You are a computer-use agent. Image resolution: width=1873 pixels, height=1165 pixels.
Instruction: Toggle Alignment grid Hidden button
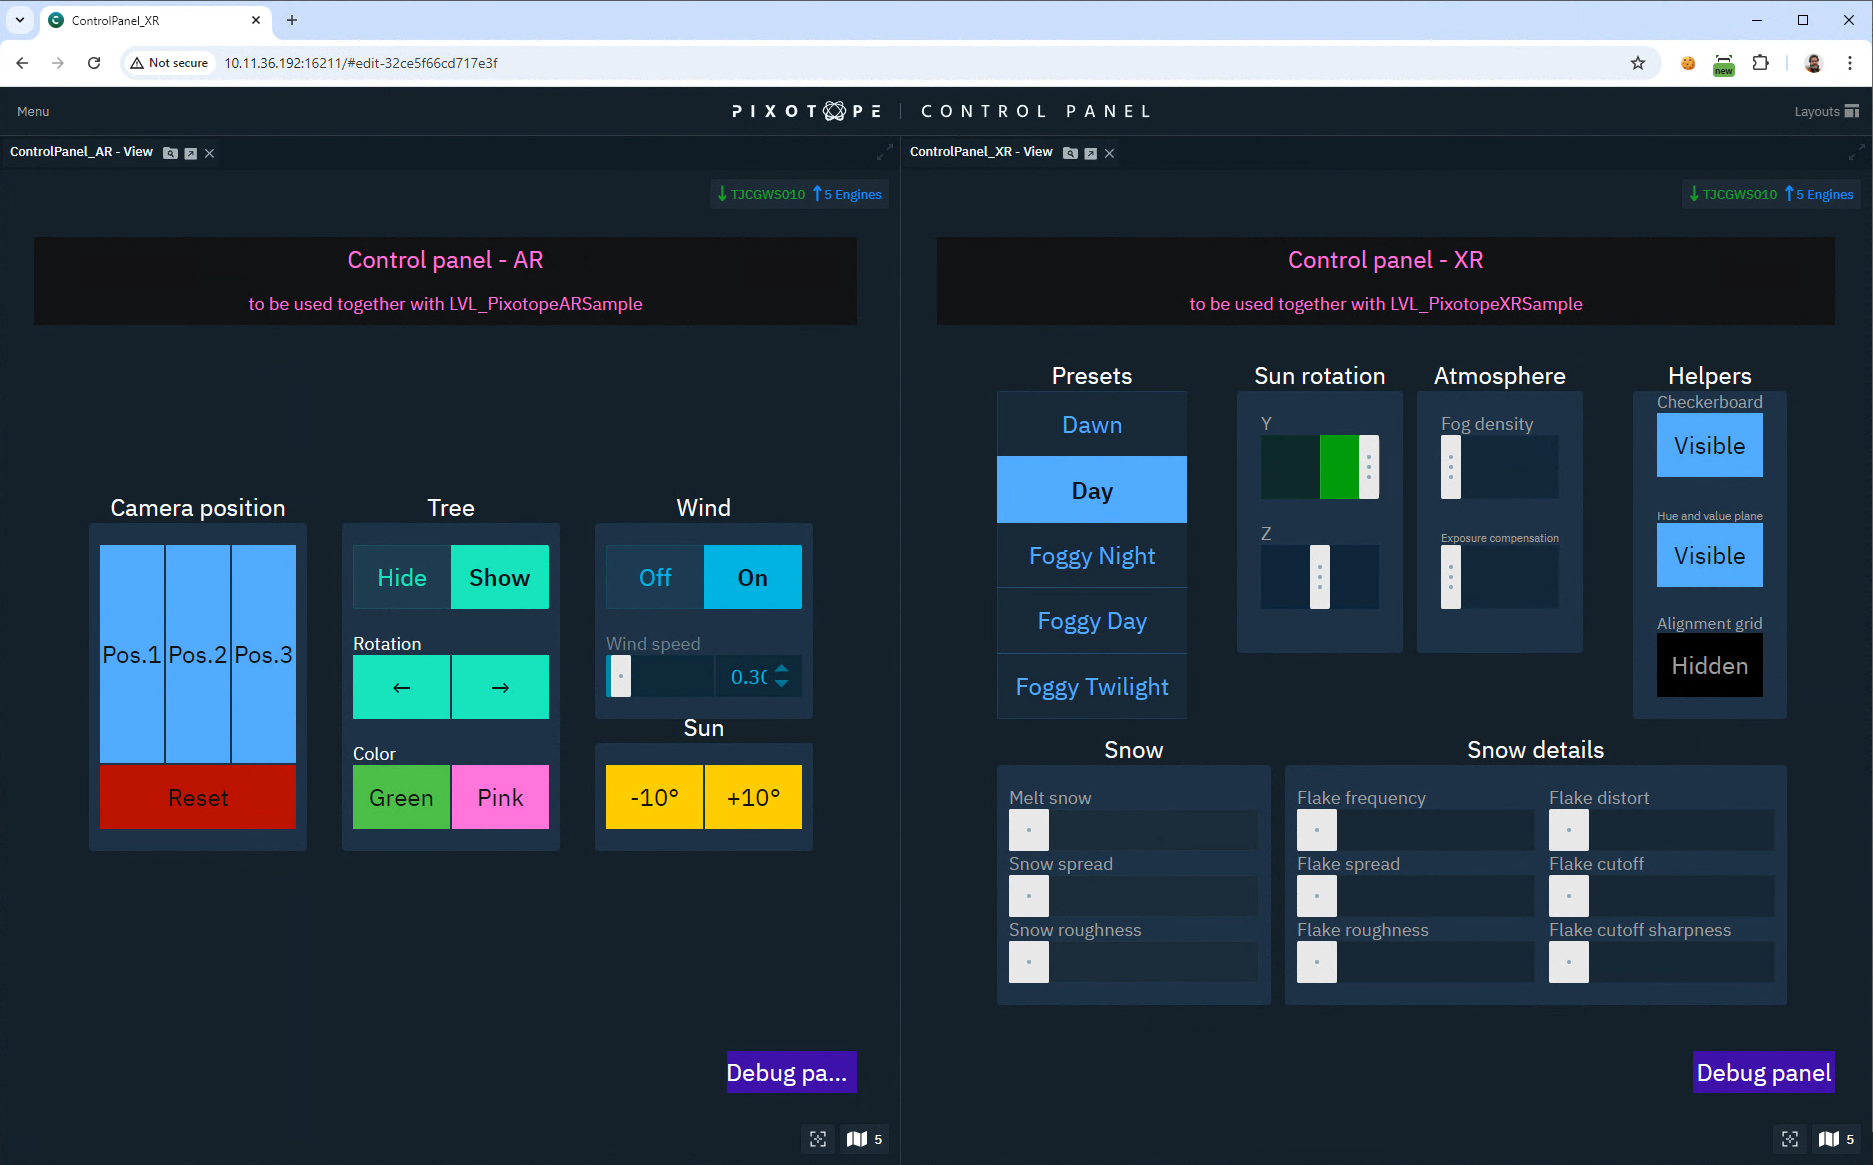[1709, 666]
